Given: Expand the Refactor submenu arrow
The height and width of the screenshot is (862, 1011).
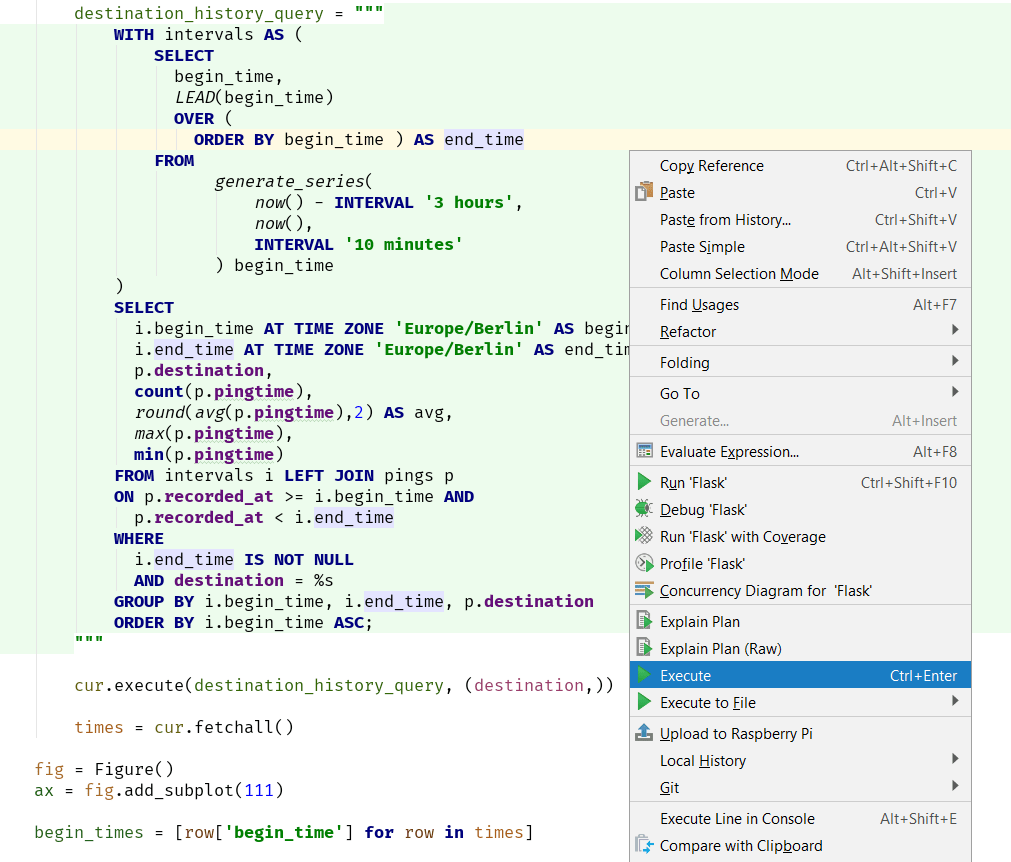Looking at the screenshot, I should [955, 330].
